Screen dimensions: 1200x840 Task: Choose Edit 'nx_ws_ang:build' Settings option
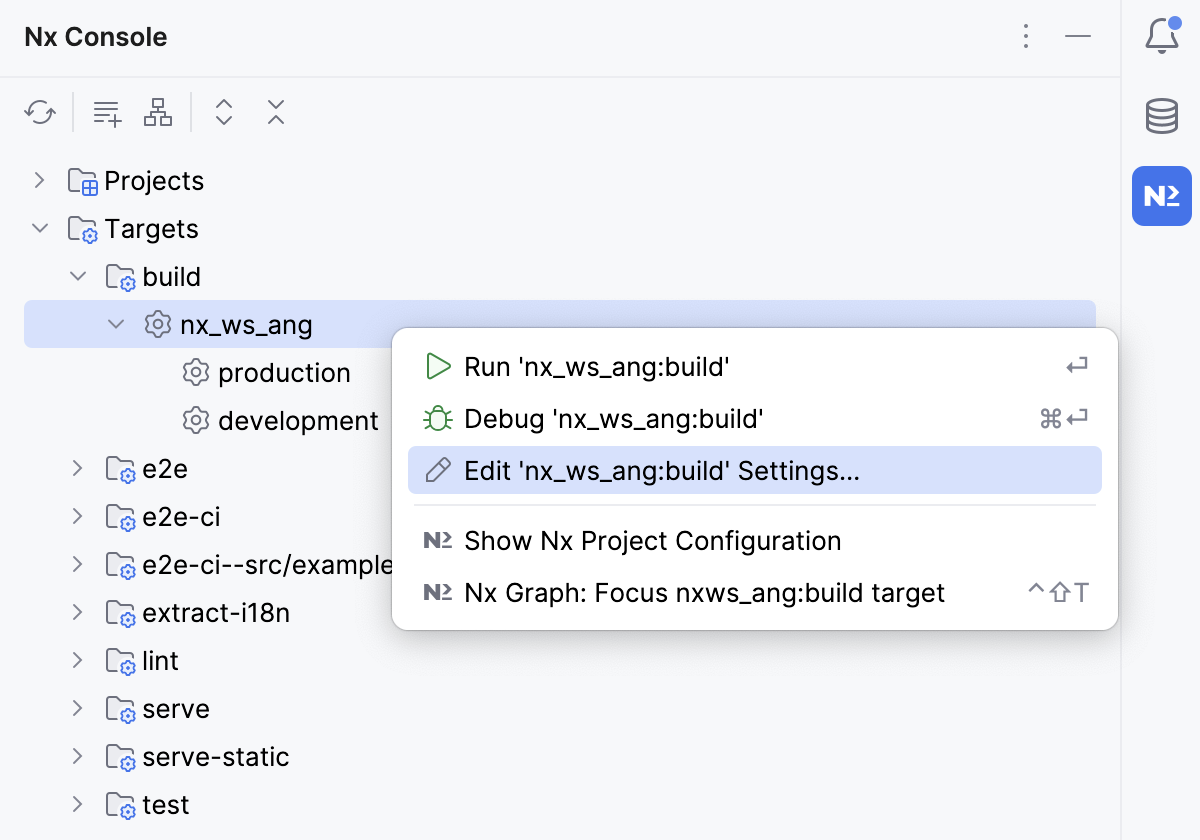tap(660, 470)
